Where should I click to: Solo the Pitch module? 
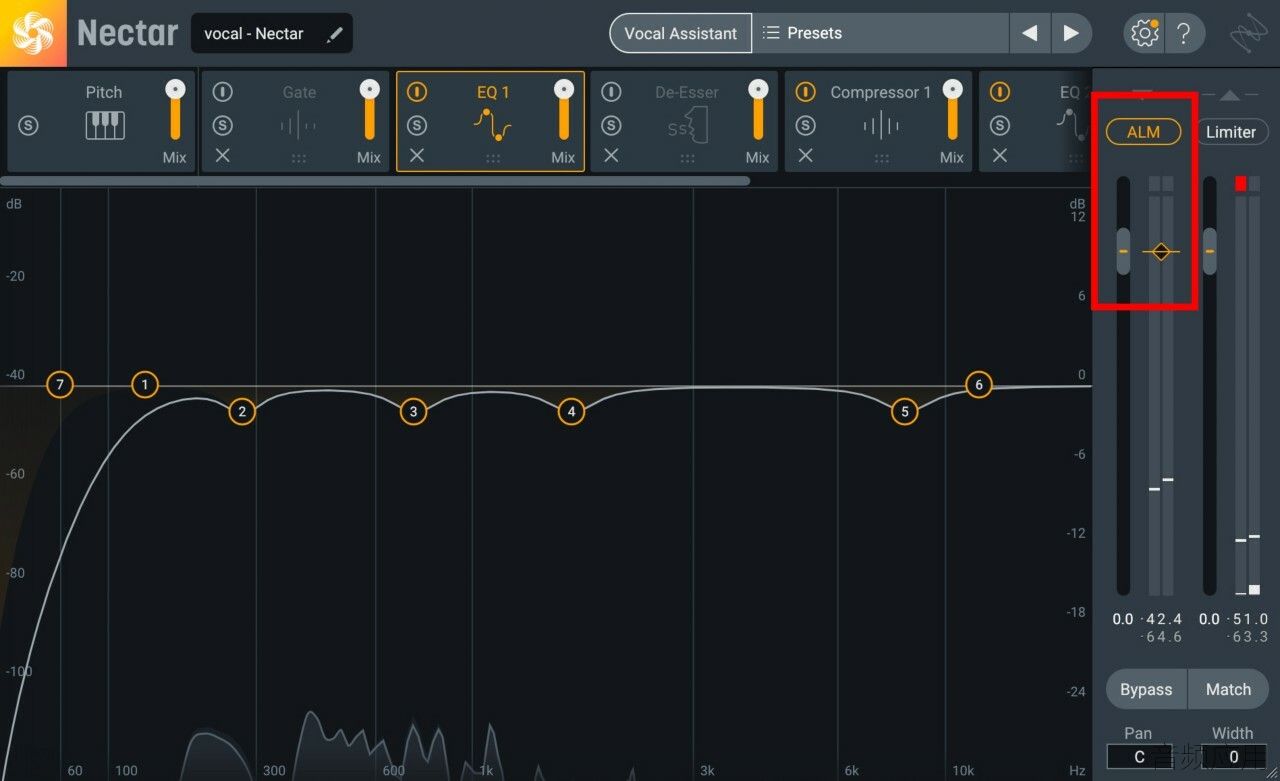coord(28,126)
